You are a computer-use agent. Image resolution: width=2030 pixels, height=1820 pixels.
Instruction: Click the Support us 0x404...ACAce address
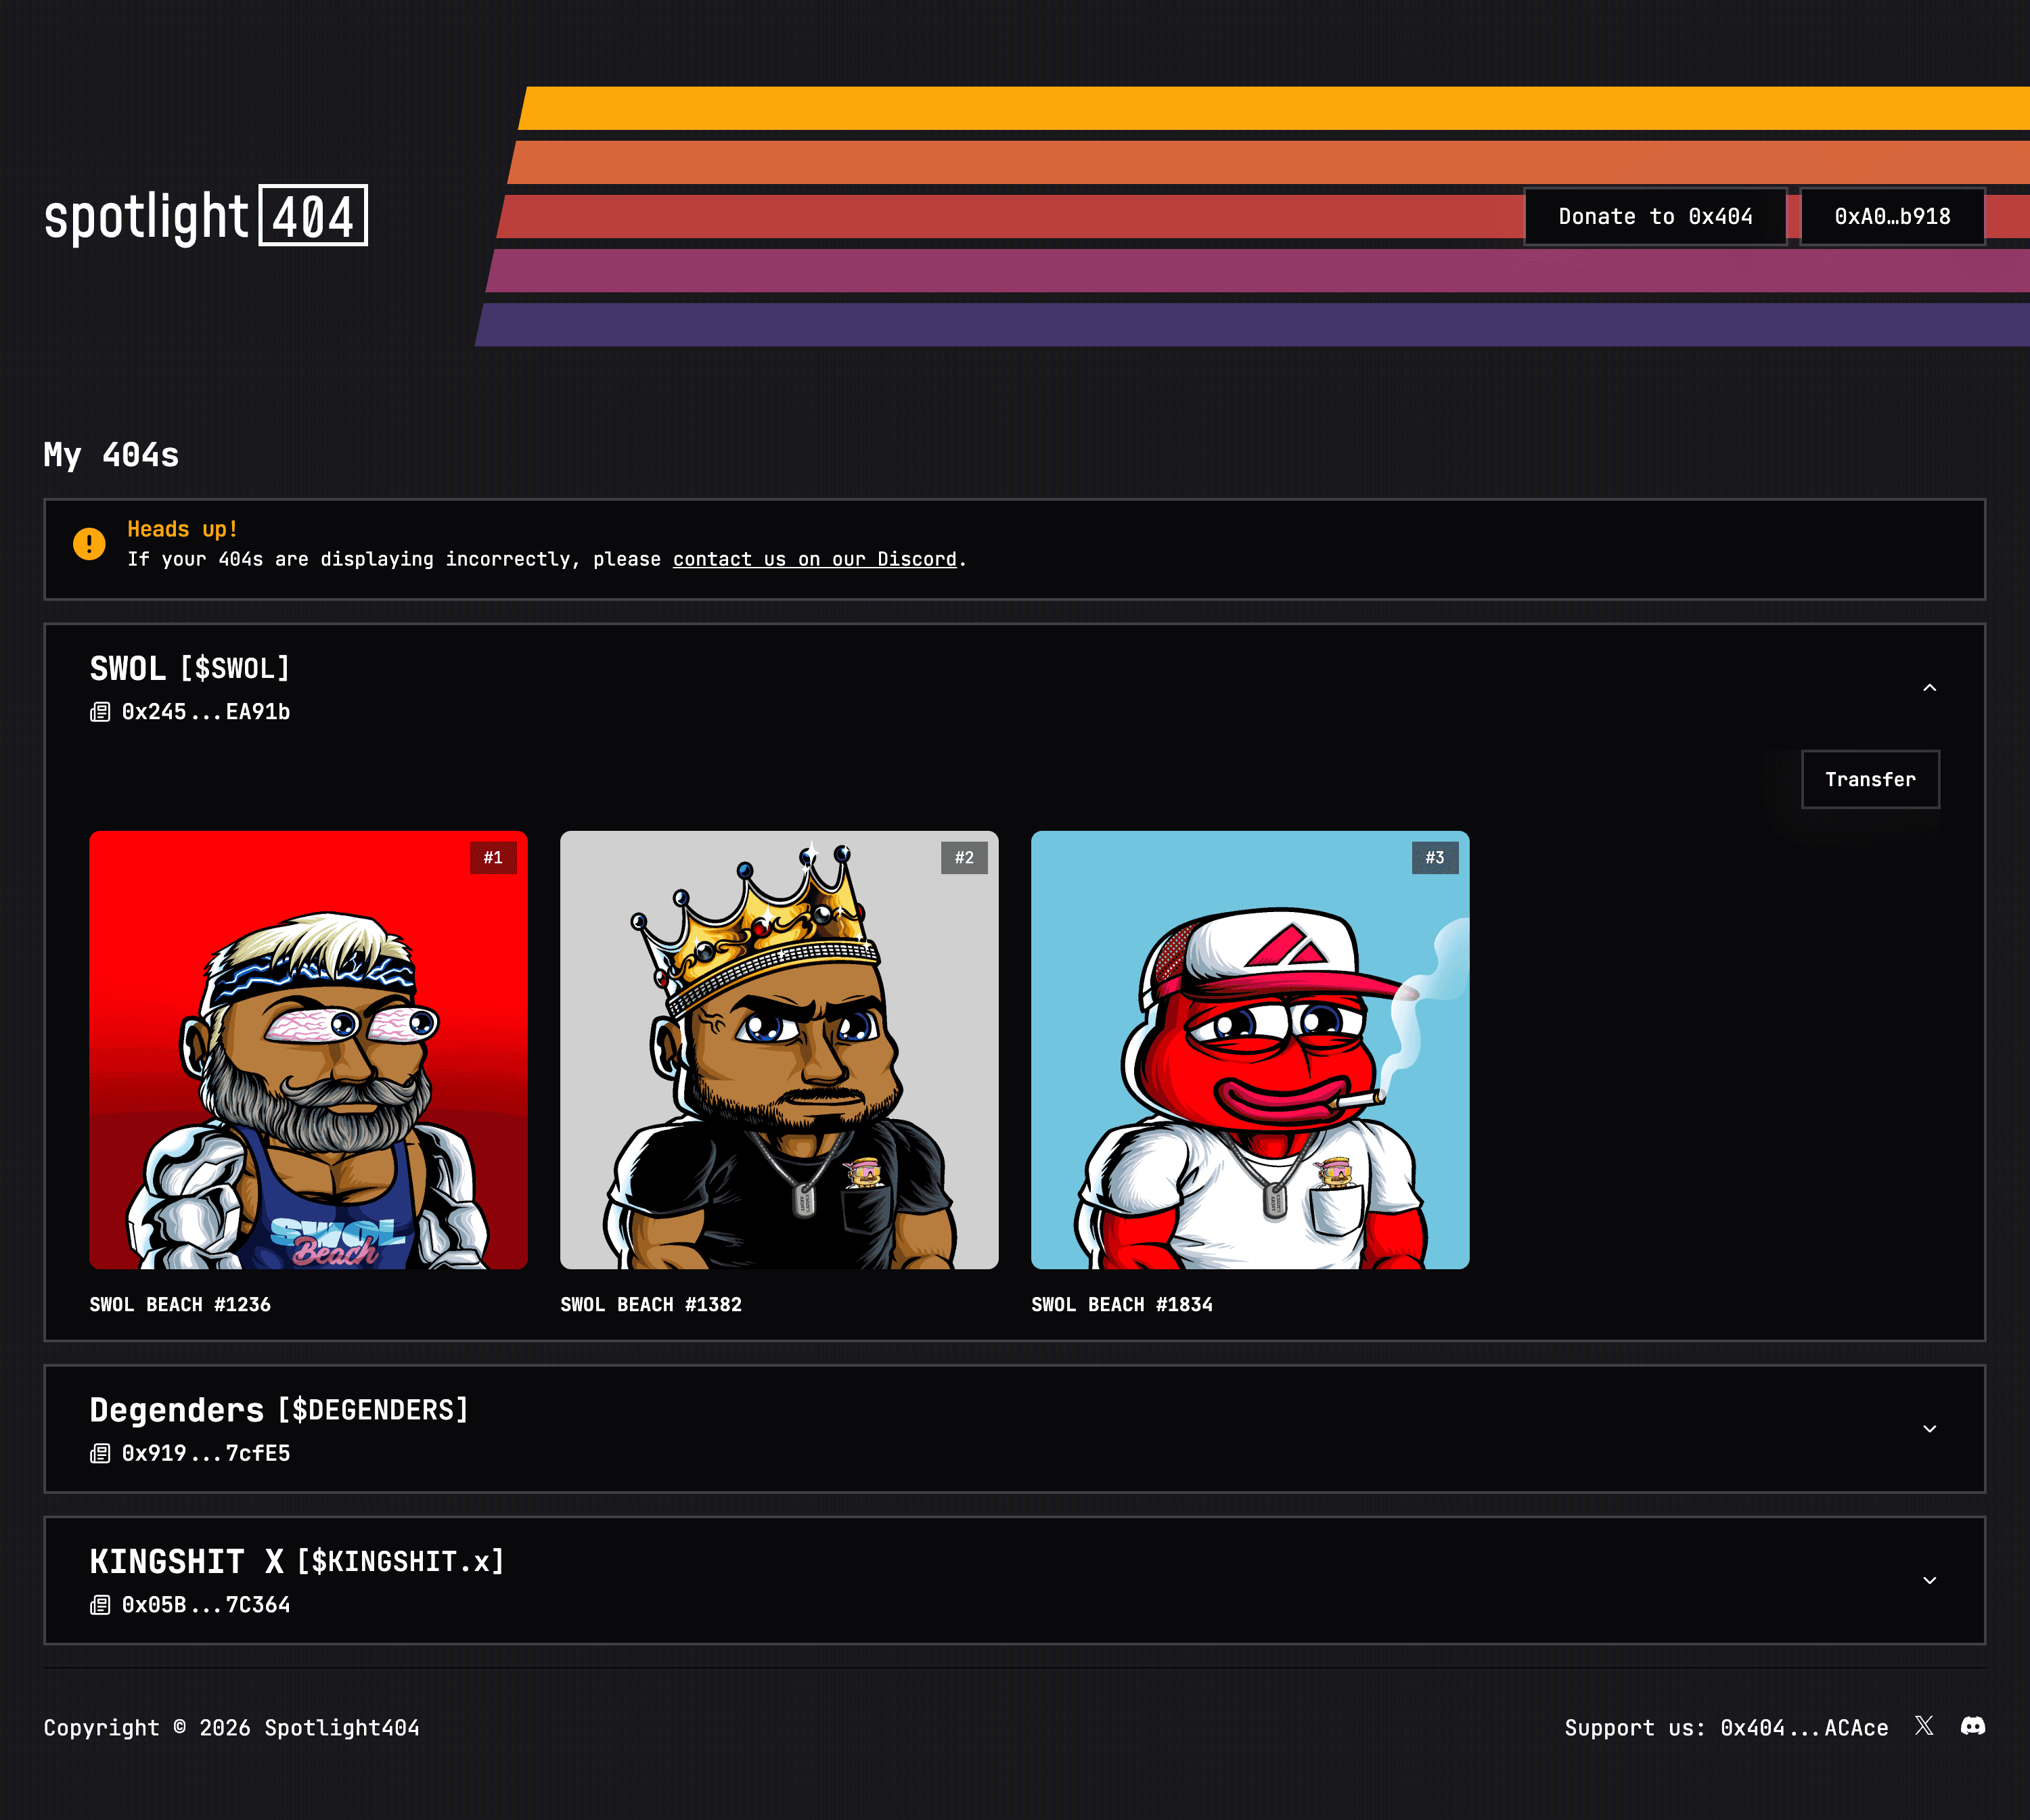pos(1804,1728)
